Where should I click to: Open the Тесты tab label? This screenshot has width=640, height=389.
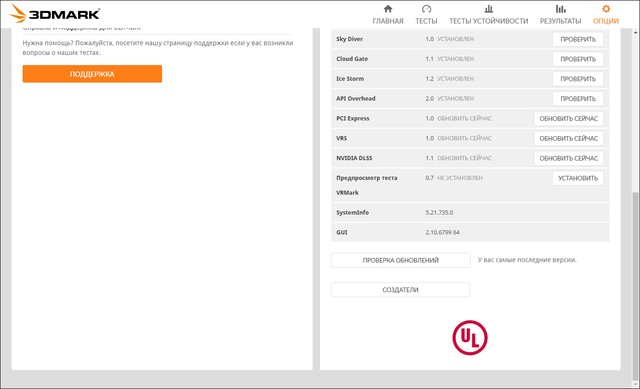tap(426, 21)
